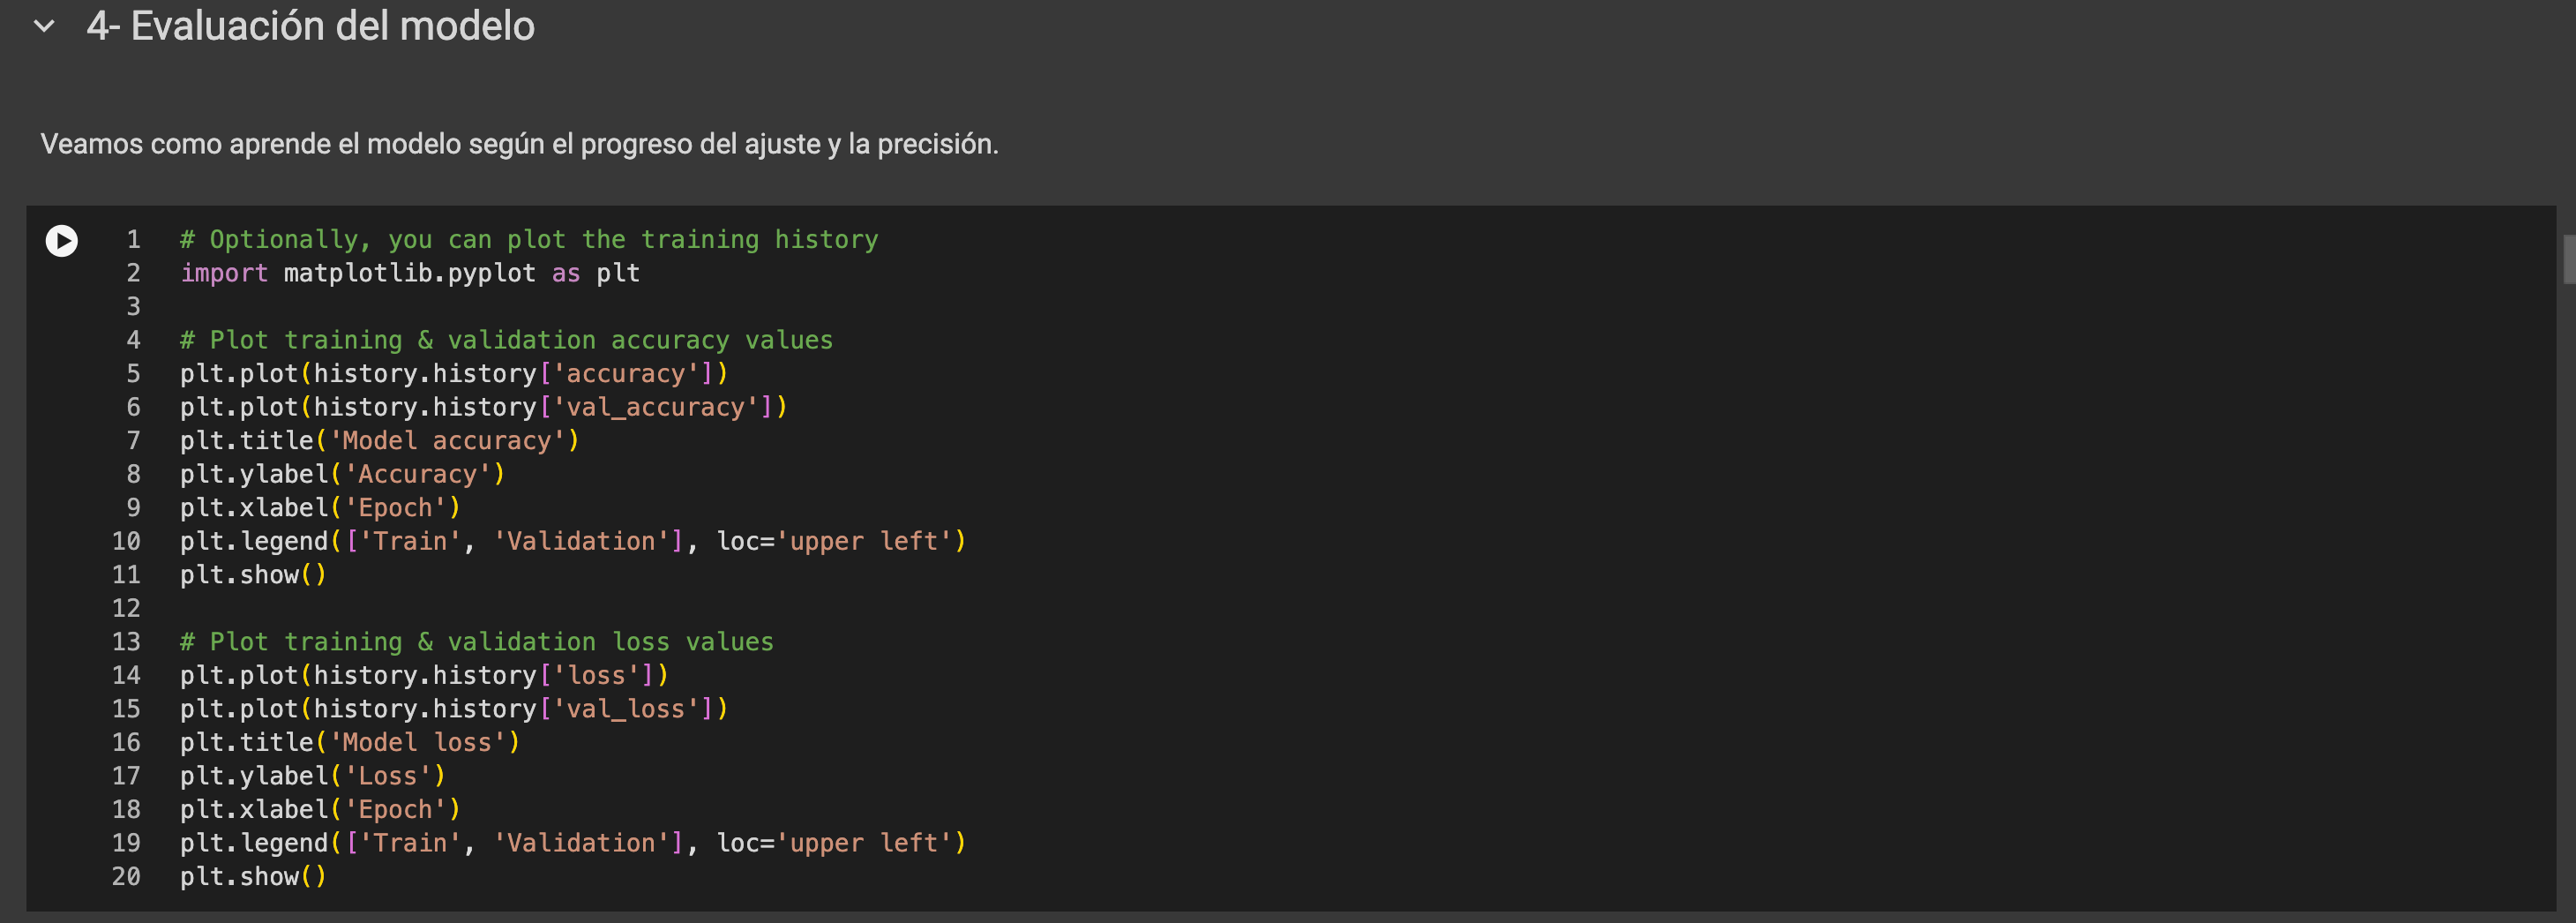This screenshot has width=2576, height=923.
Task: Click the plt.ylabel('Accuracy') line
Action: 342,474
